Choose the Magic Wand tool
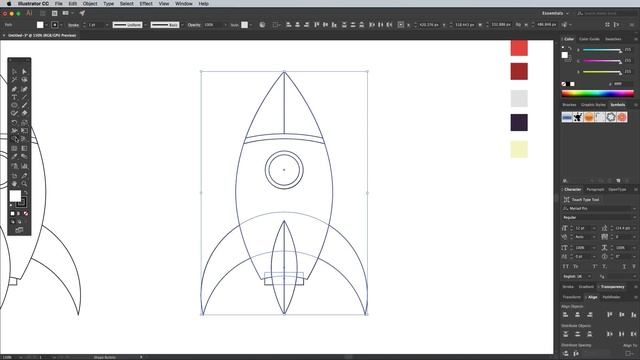 pyautogui.click(x=14, y=80)
